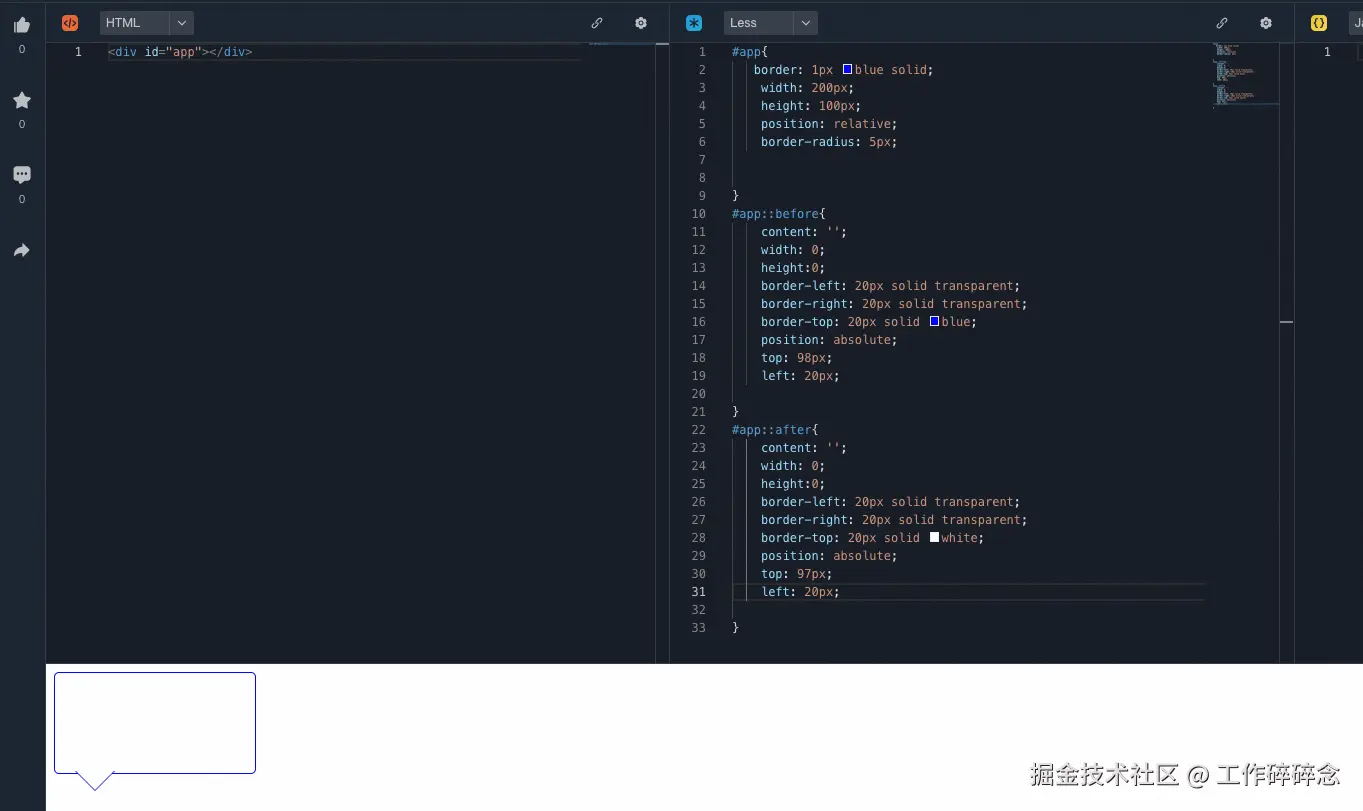Click line number 22 in Less editor

pyautogui.click(x=698, y=430)
